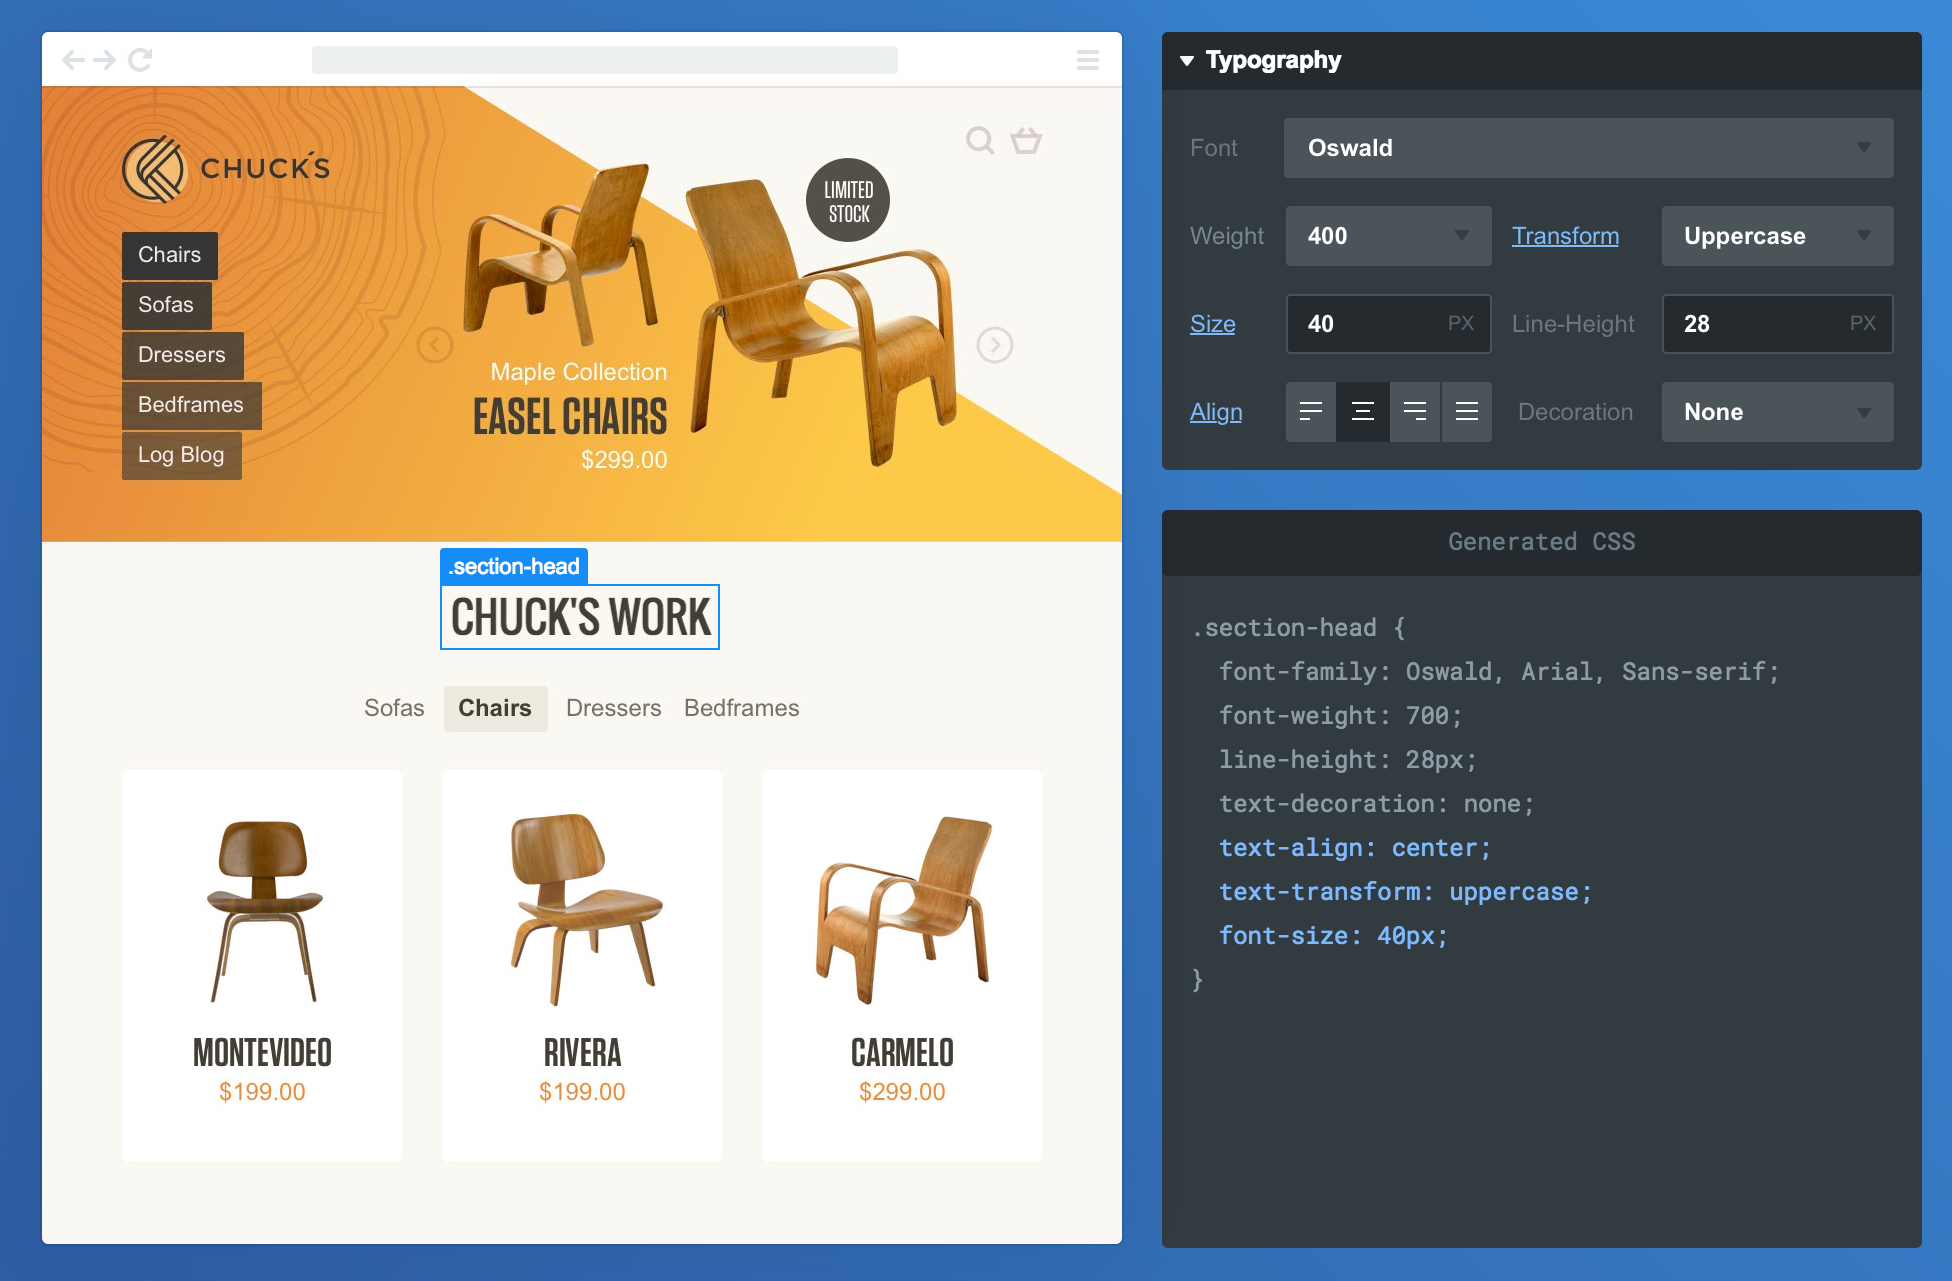
Task: Open the Carmelo chair image
Action: coord(904,910)
